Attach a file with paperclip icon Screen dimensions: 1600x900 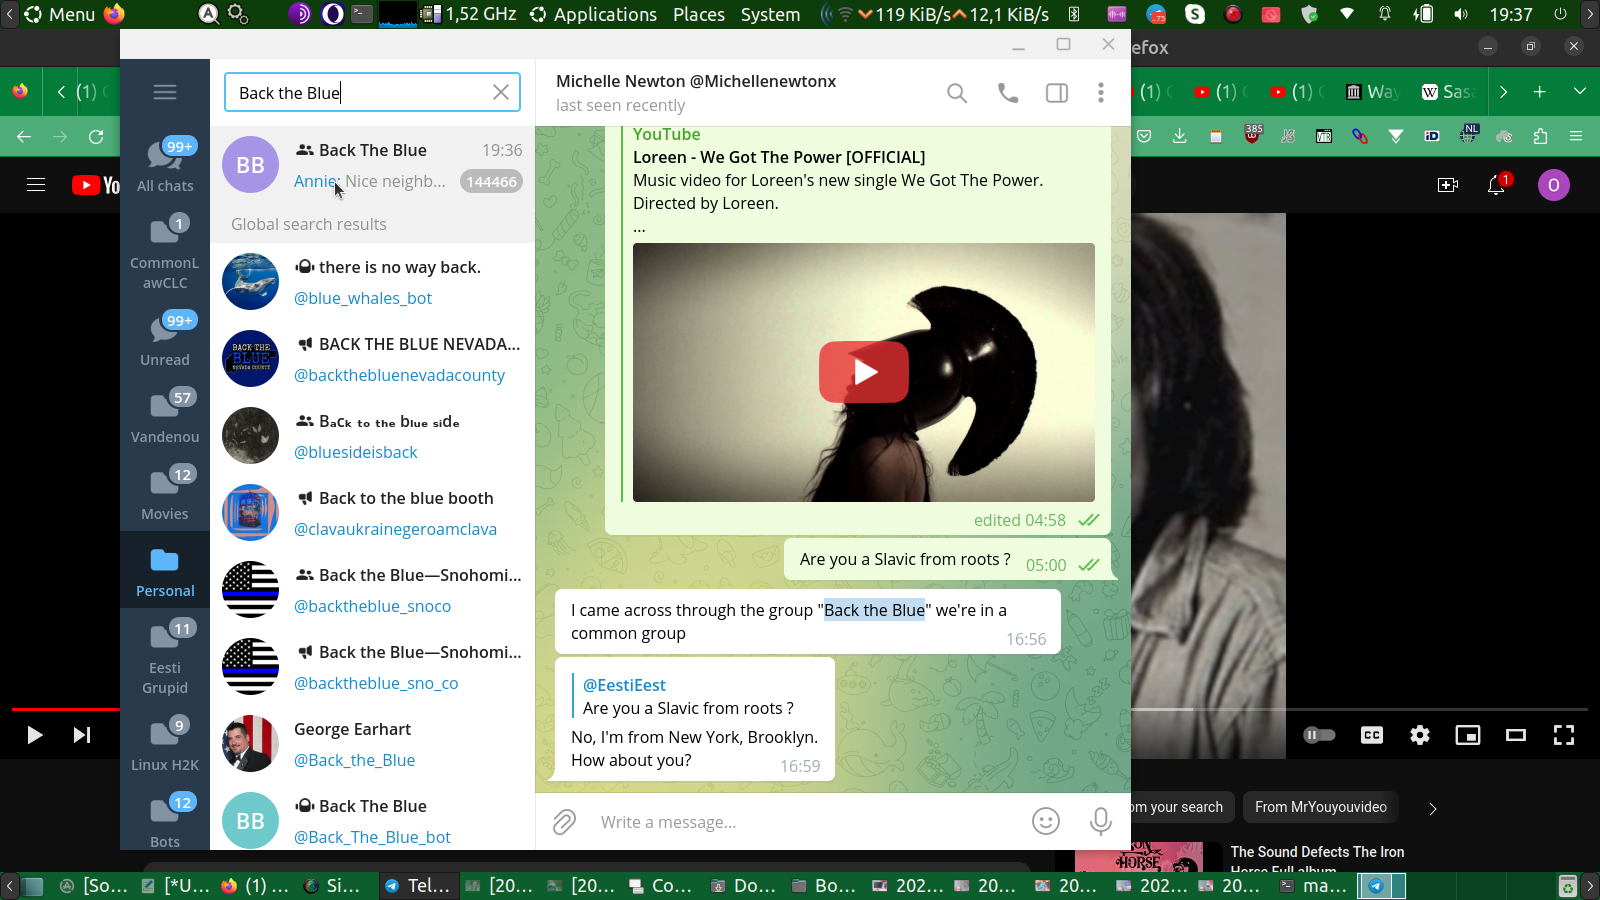point(565,822)
